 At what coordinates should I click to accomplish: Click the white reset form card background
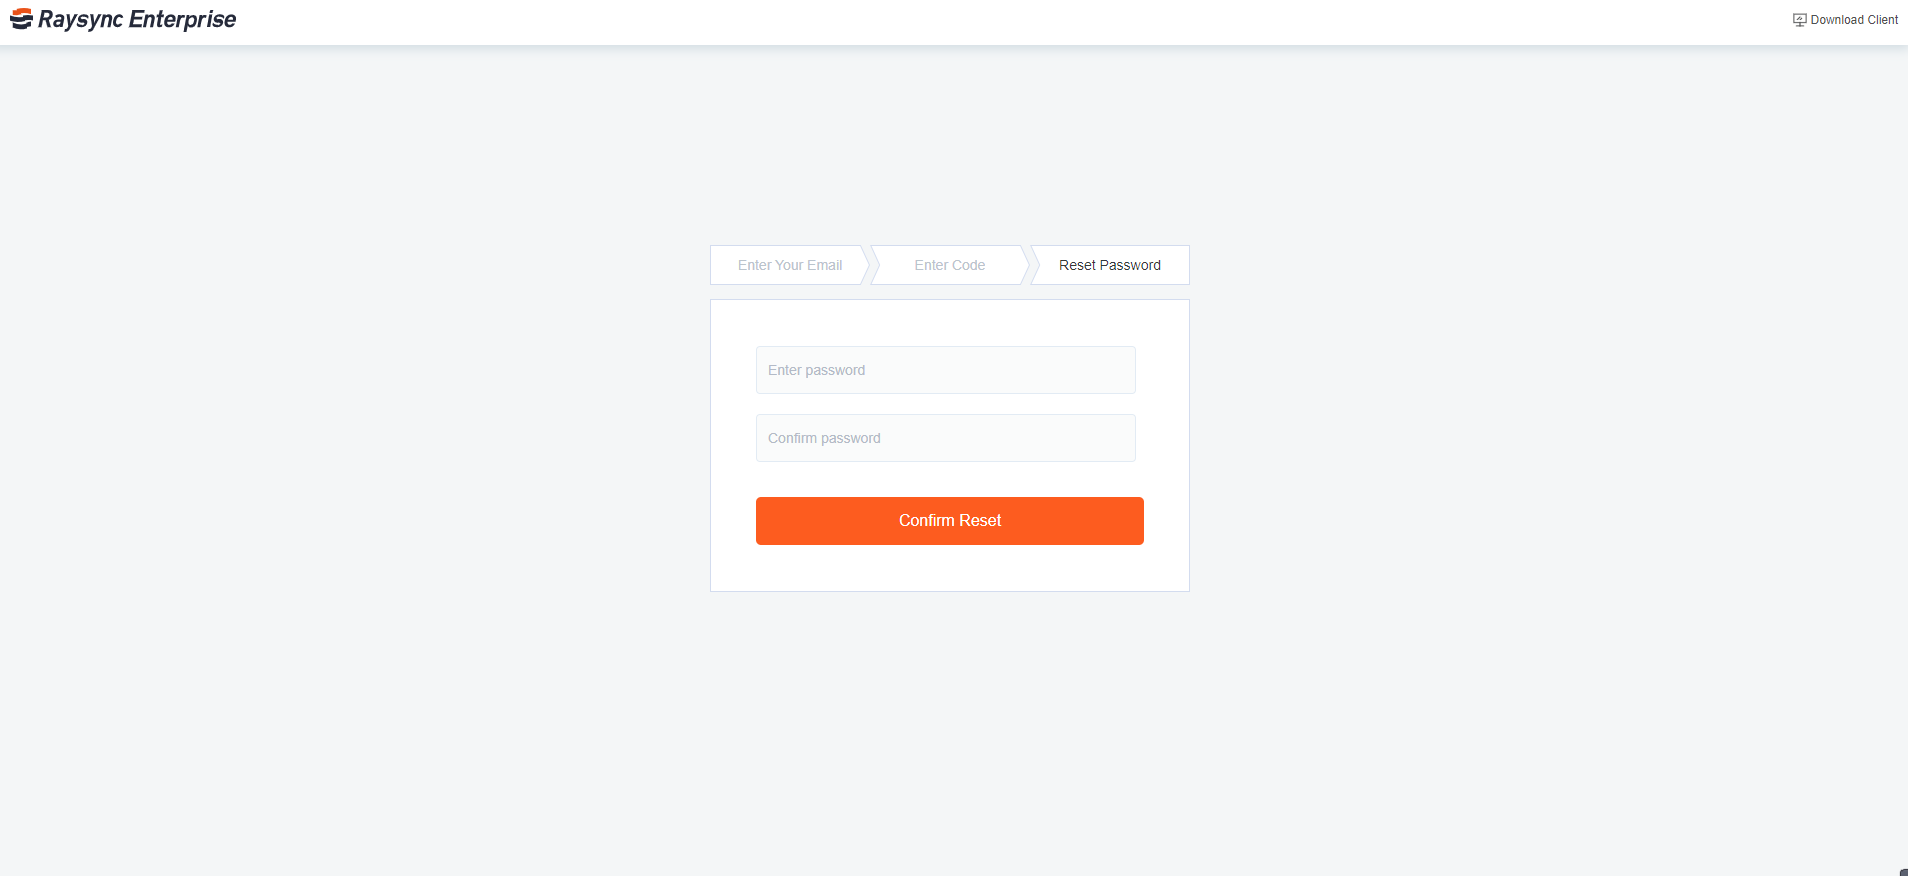click(950, 568)
